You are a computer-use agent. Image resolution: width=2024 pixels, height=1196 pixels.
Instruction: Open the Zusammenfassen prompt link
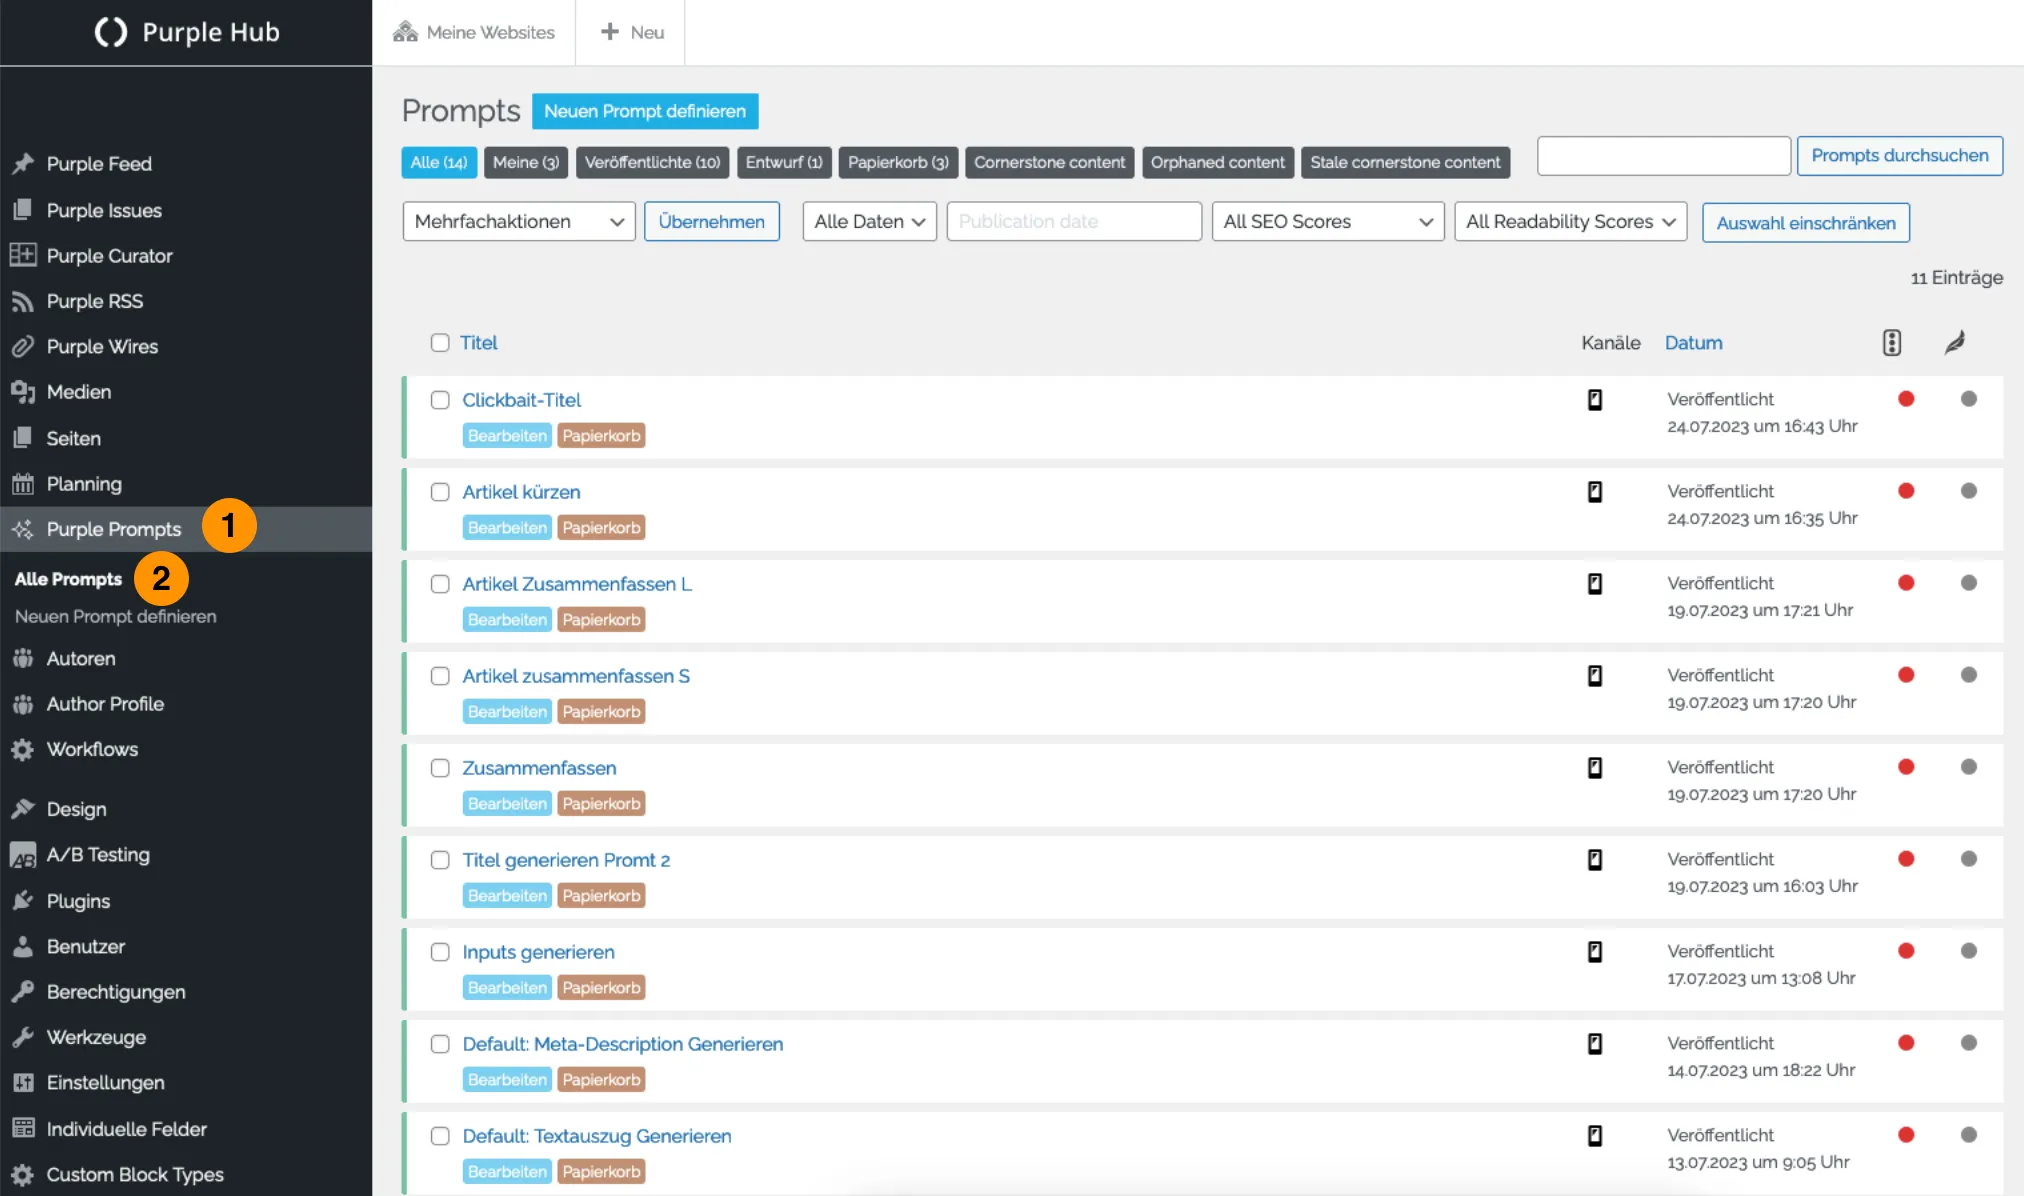click(x=539, y=768)
